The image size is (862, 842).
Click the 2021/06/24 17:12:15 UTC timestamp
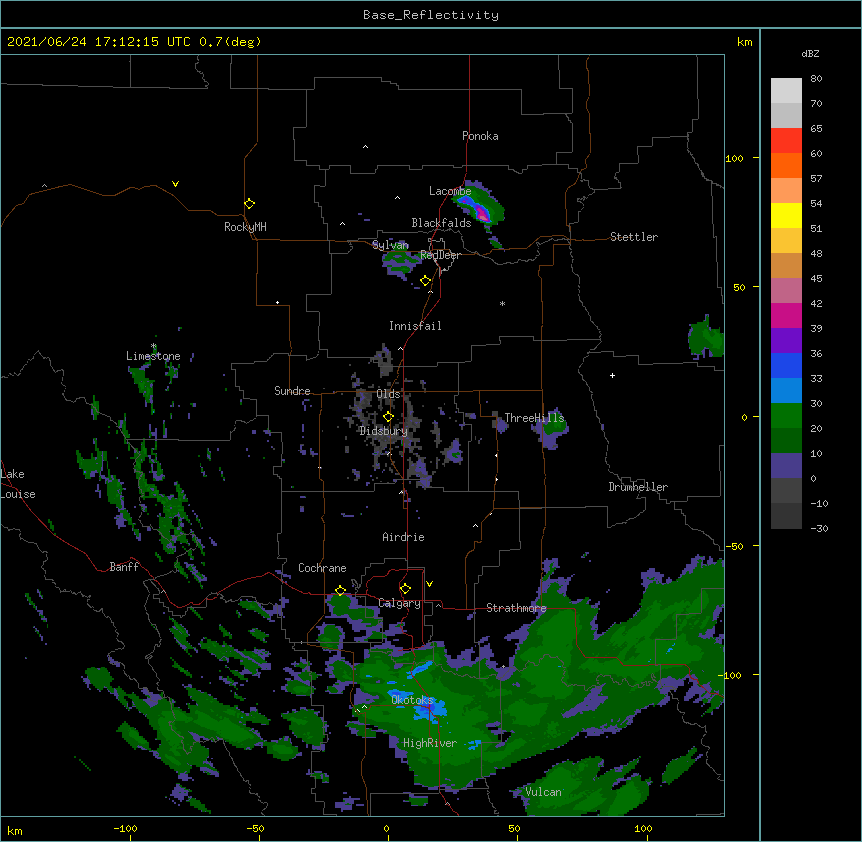point(99,42)
